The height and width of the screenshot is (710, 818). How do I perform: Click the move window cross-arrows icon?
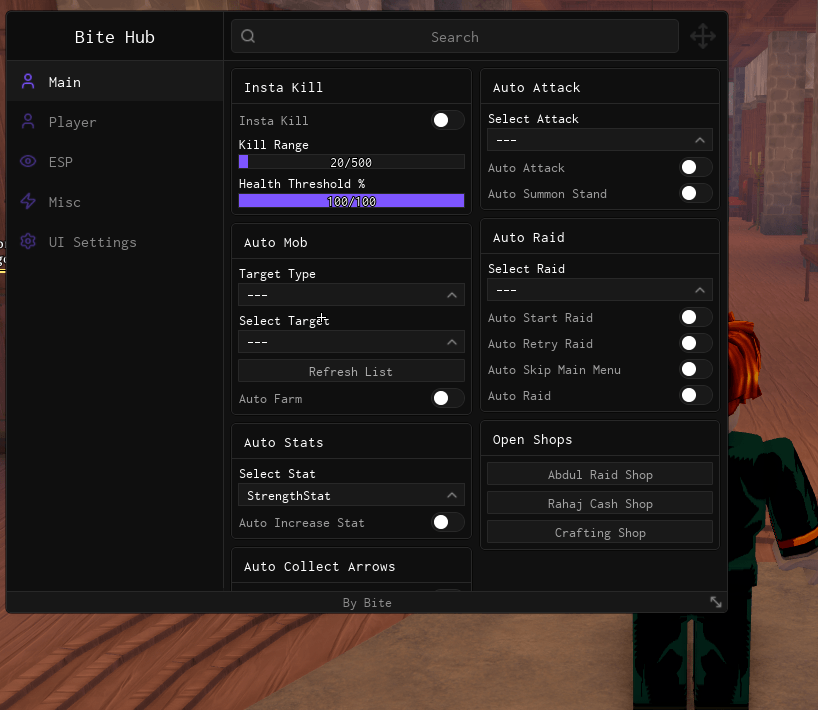703,37
